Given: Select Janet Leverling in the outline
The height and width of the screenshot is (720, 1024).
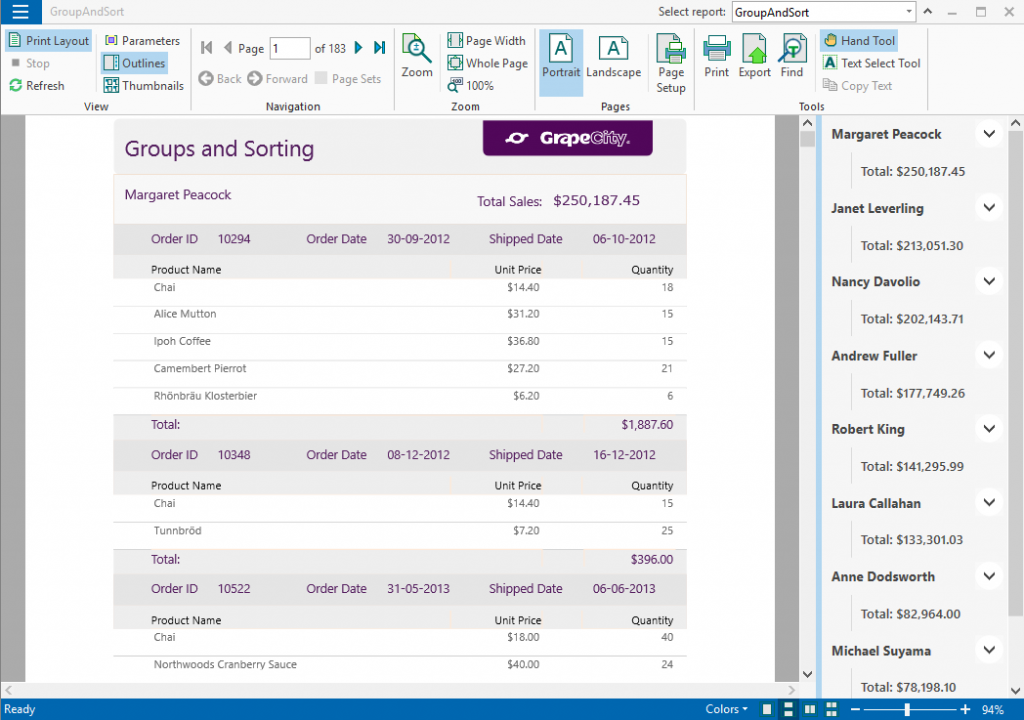Looking at the screenshot, I should point(877,208).
